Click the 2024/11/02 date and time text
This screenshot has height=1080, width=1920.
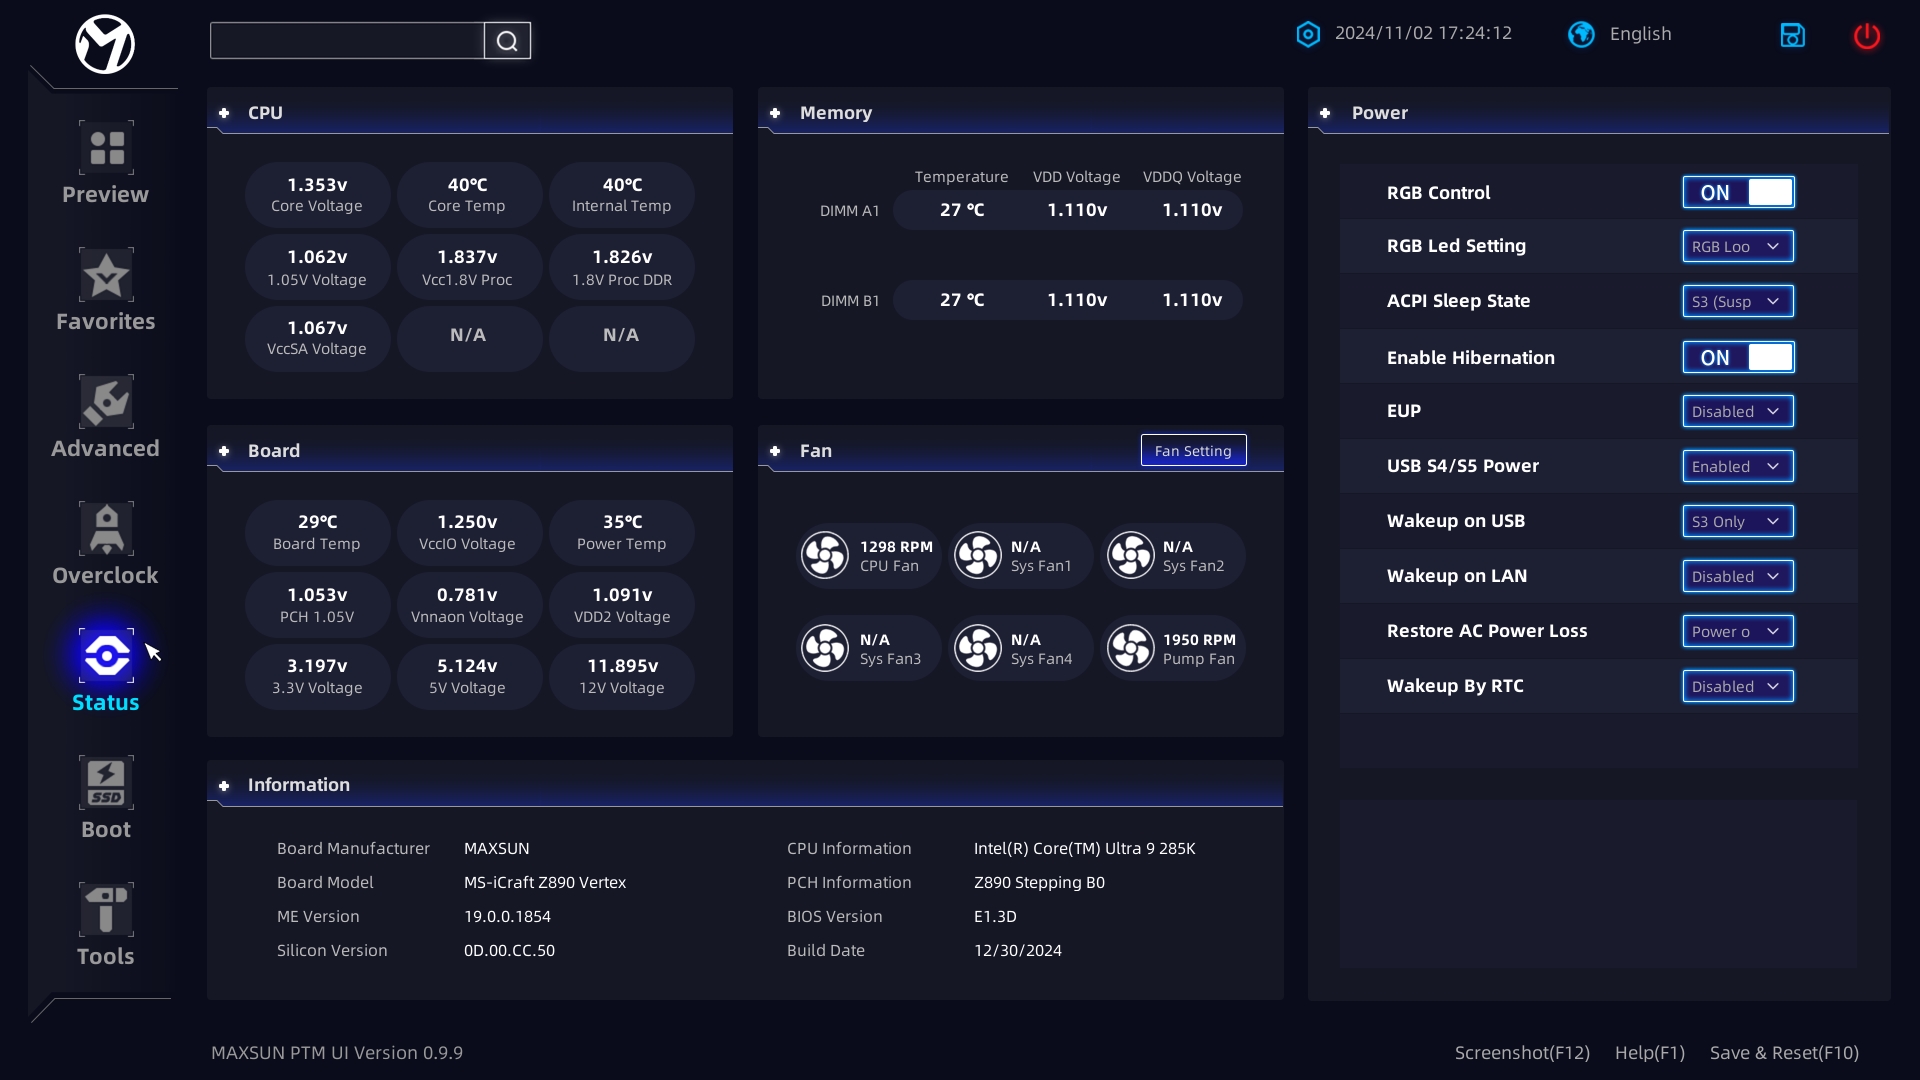pyautogui.click(x=1423, y=33)
